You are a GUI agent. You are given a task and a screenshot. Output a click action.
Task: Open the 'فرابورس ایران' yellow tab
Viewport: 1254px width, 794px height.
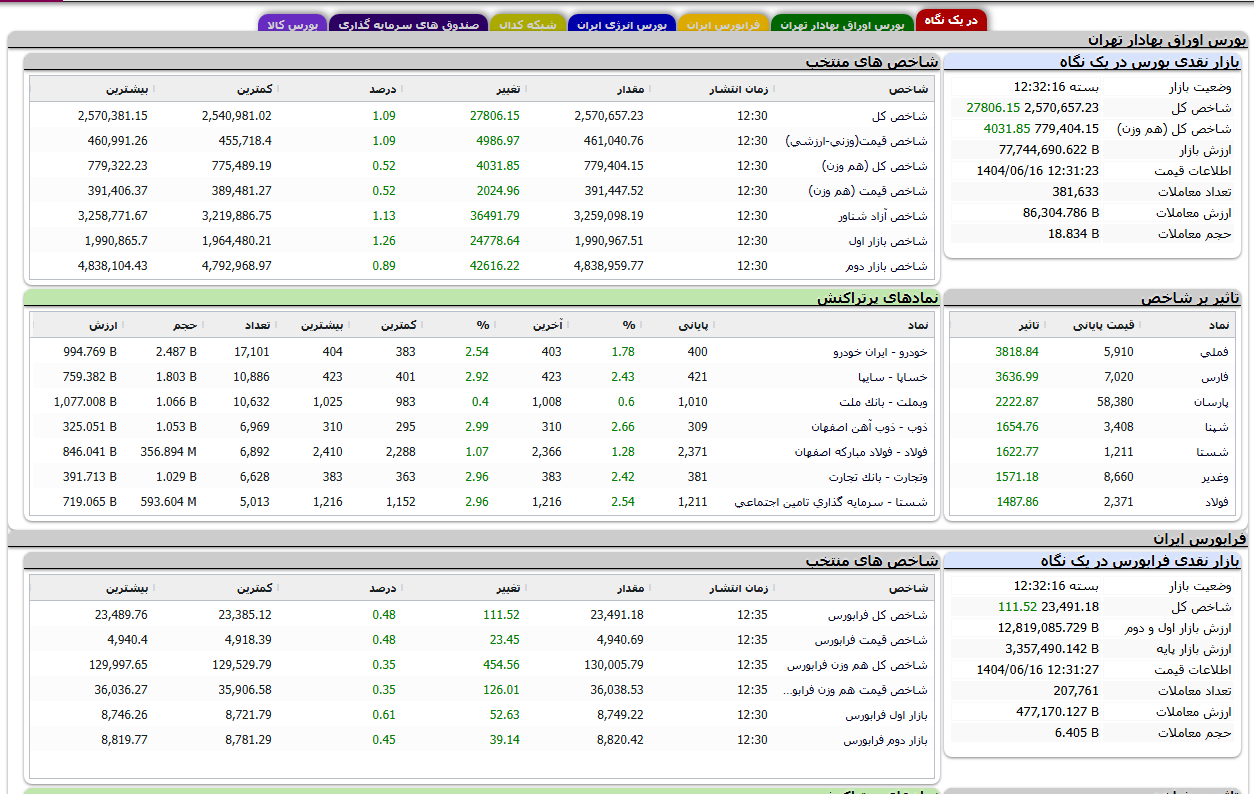point(723,24)
